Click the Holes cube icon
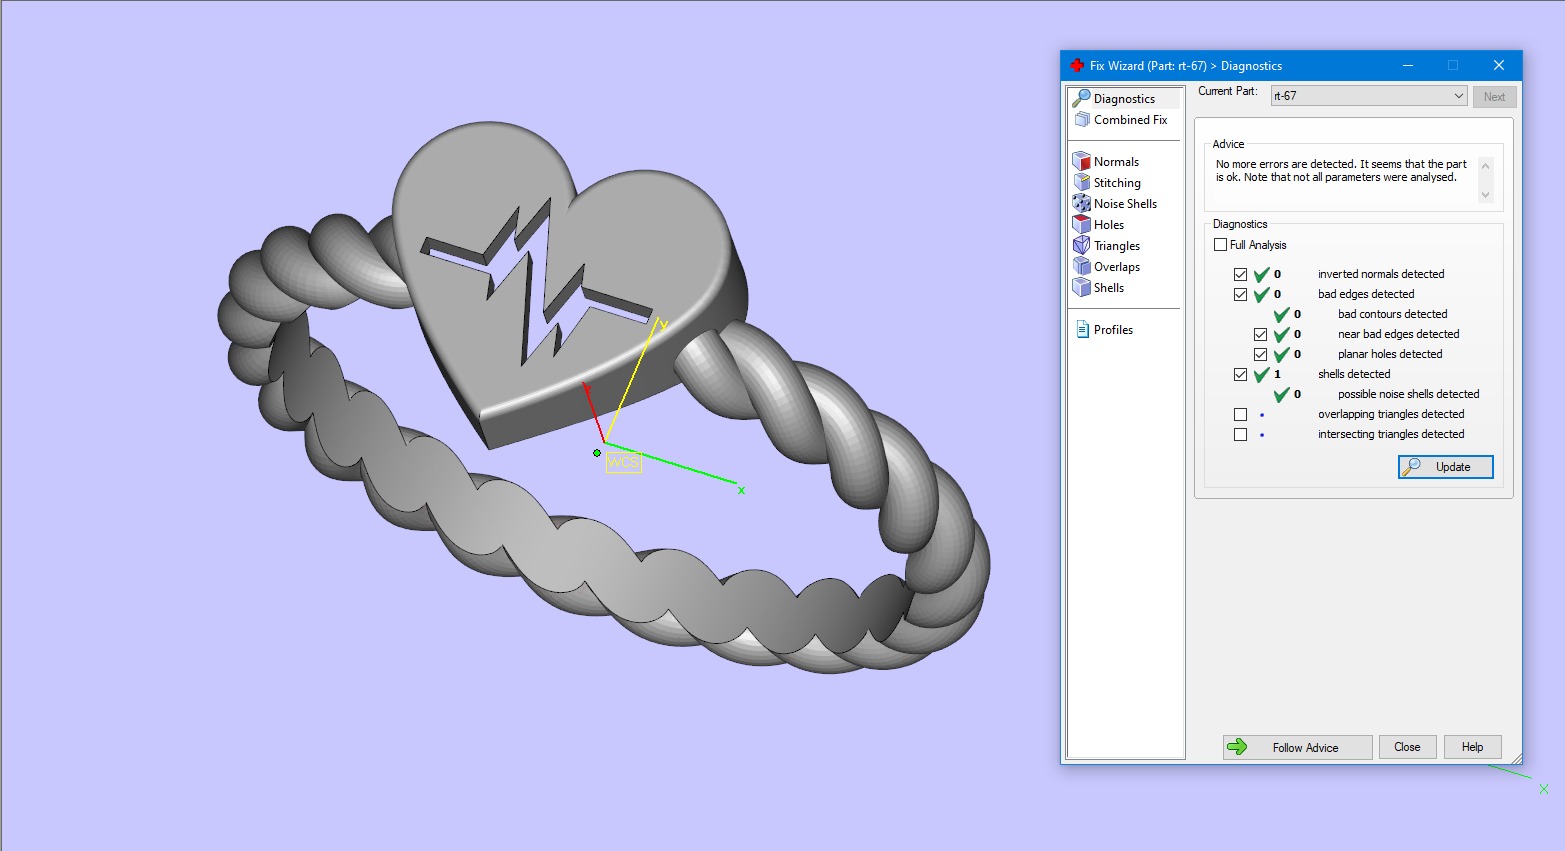The width and height of the screenshot is (1565, 851). click(1081, 224)
